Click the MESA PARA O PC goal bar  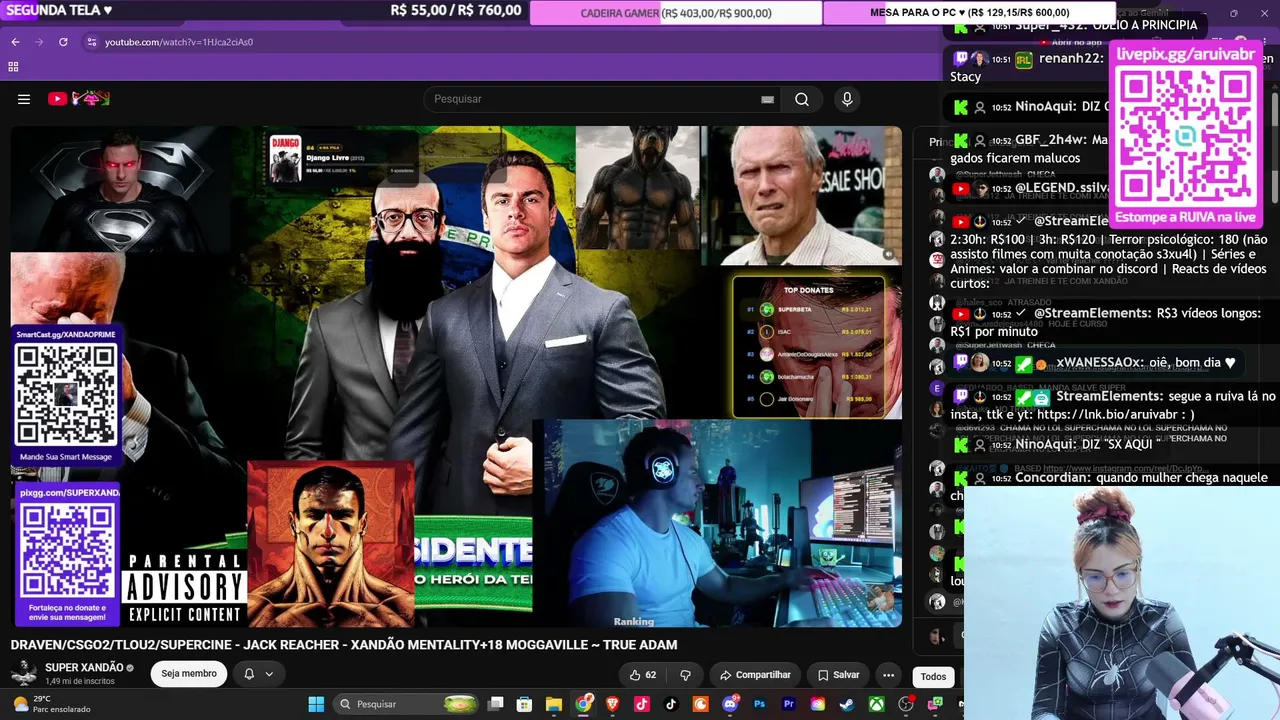969,13
